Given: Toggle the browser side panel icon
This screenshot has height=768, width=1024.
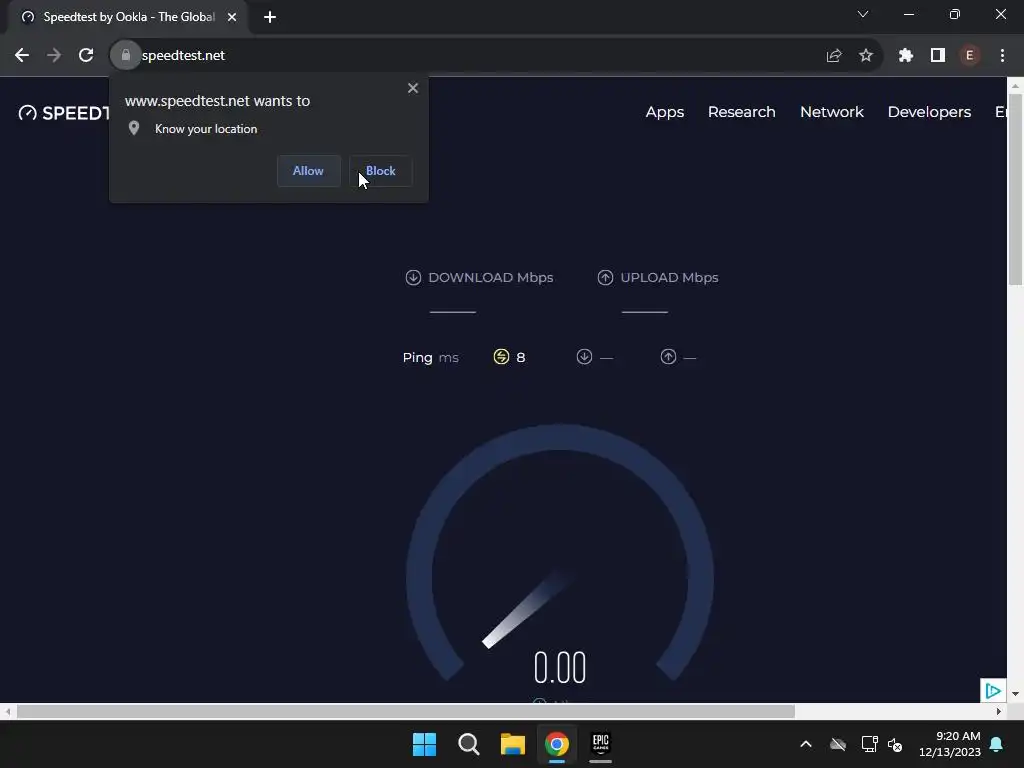Looking at the screenshot, I should [x=938, y=56].
